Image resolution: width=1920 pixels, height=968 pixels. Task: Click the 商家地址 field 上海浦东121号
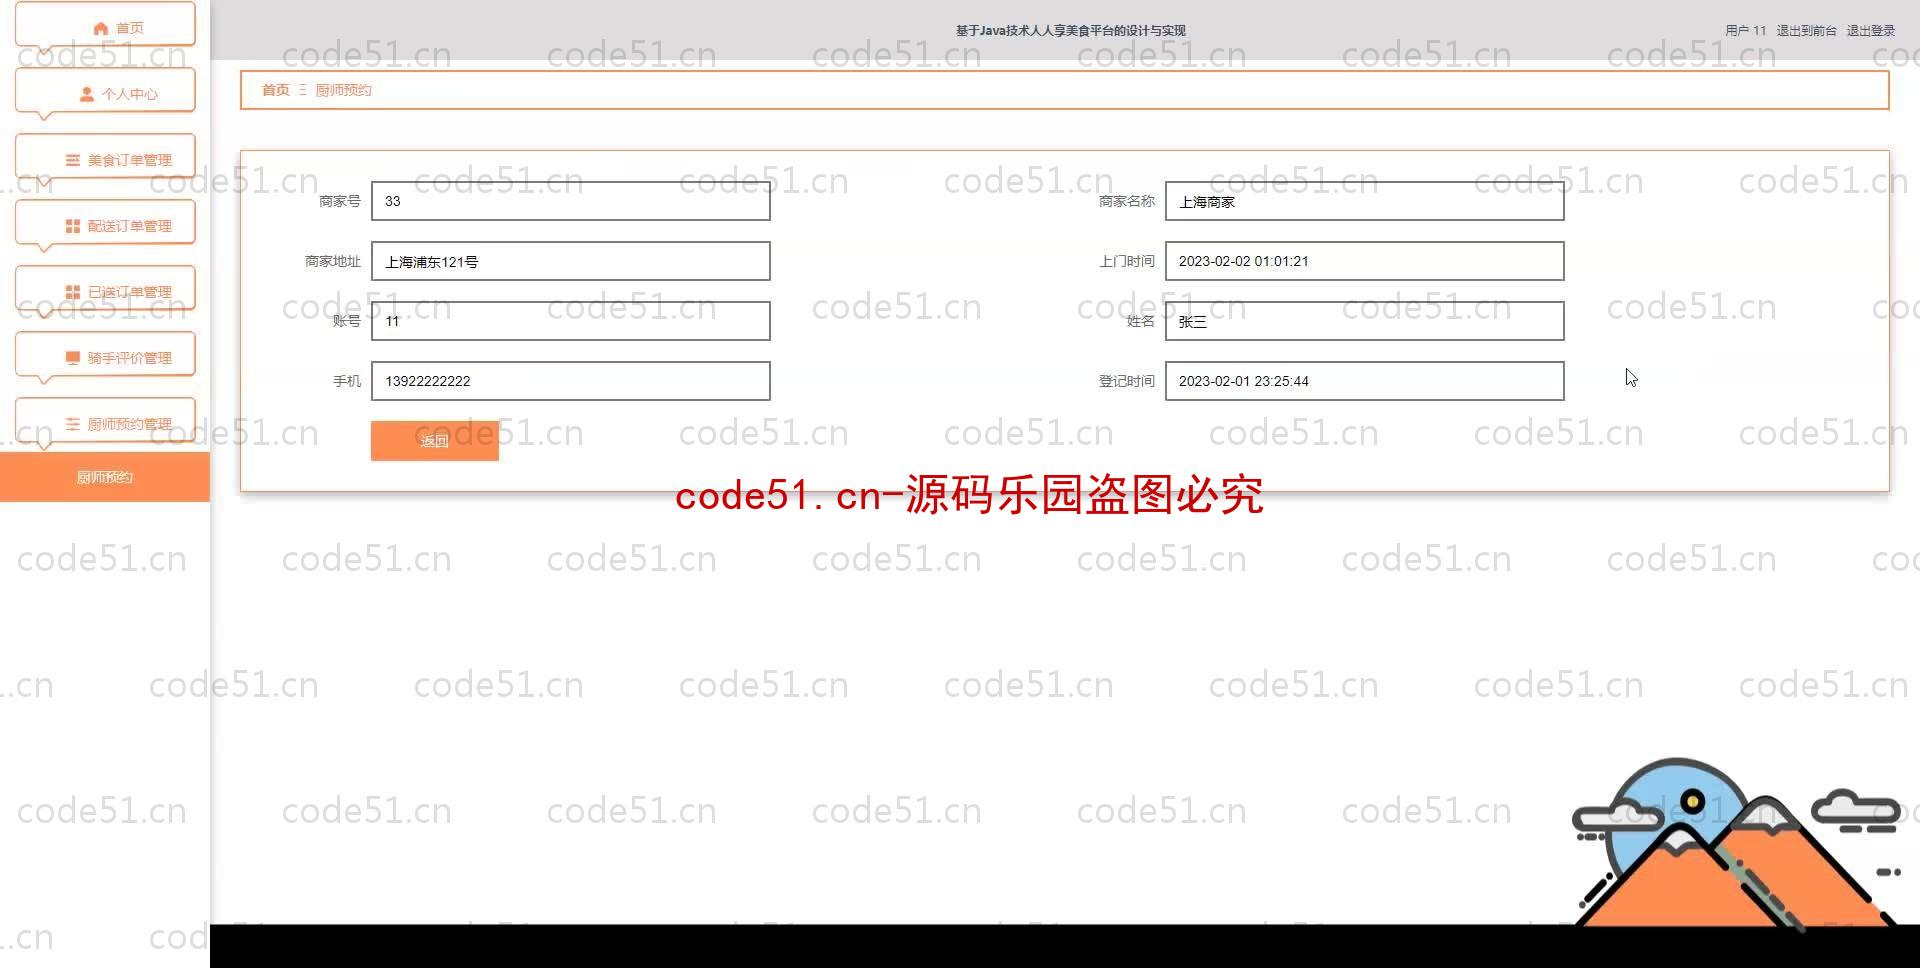[x=571, y=261]
